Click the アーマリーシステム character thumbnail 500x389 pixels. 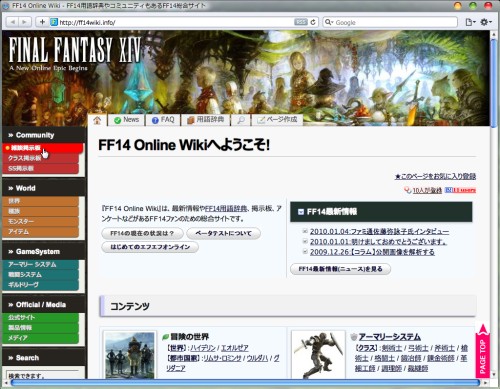point(318,355)
